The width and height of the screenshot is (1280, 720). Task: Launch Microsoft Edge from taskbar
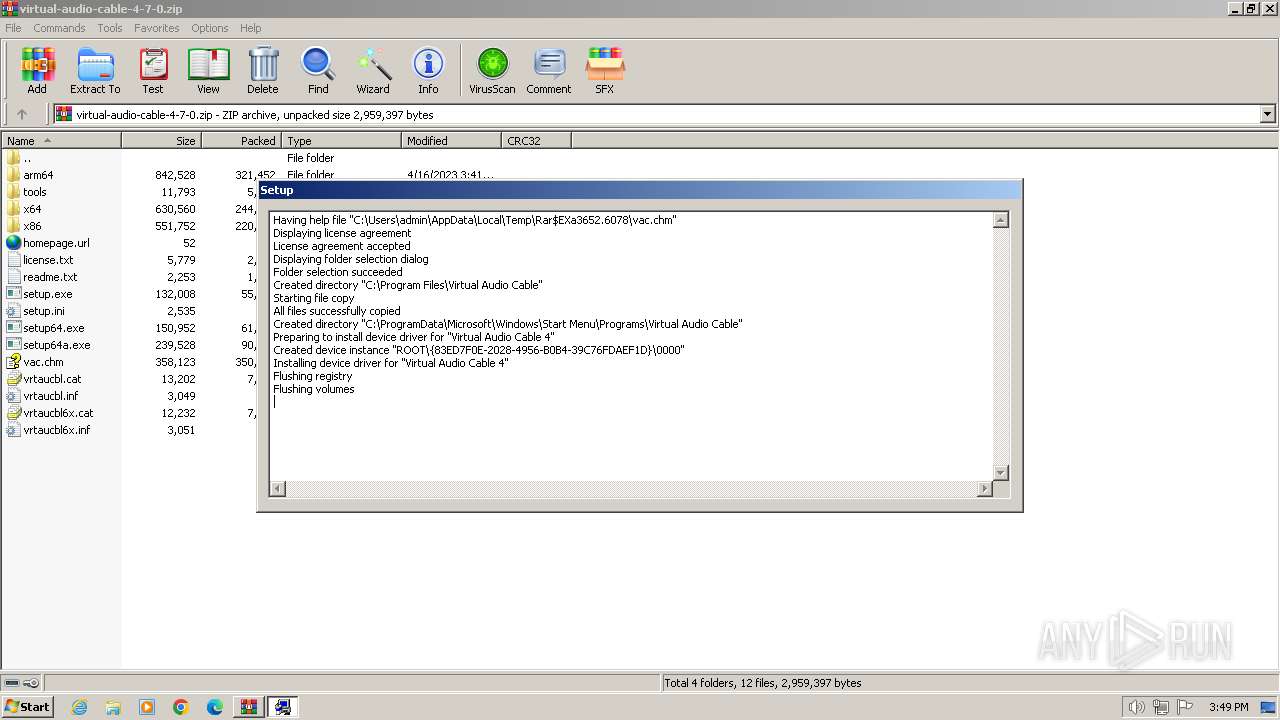click(x=215, y=707)
